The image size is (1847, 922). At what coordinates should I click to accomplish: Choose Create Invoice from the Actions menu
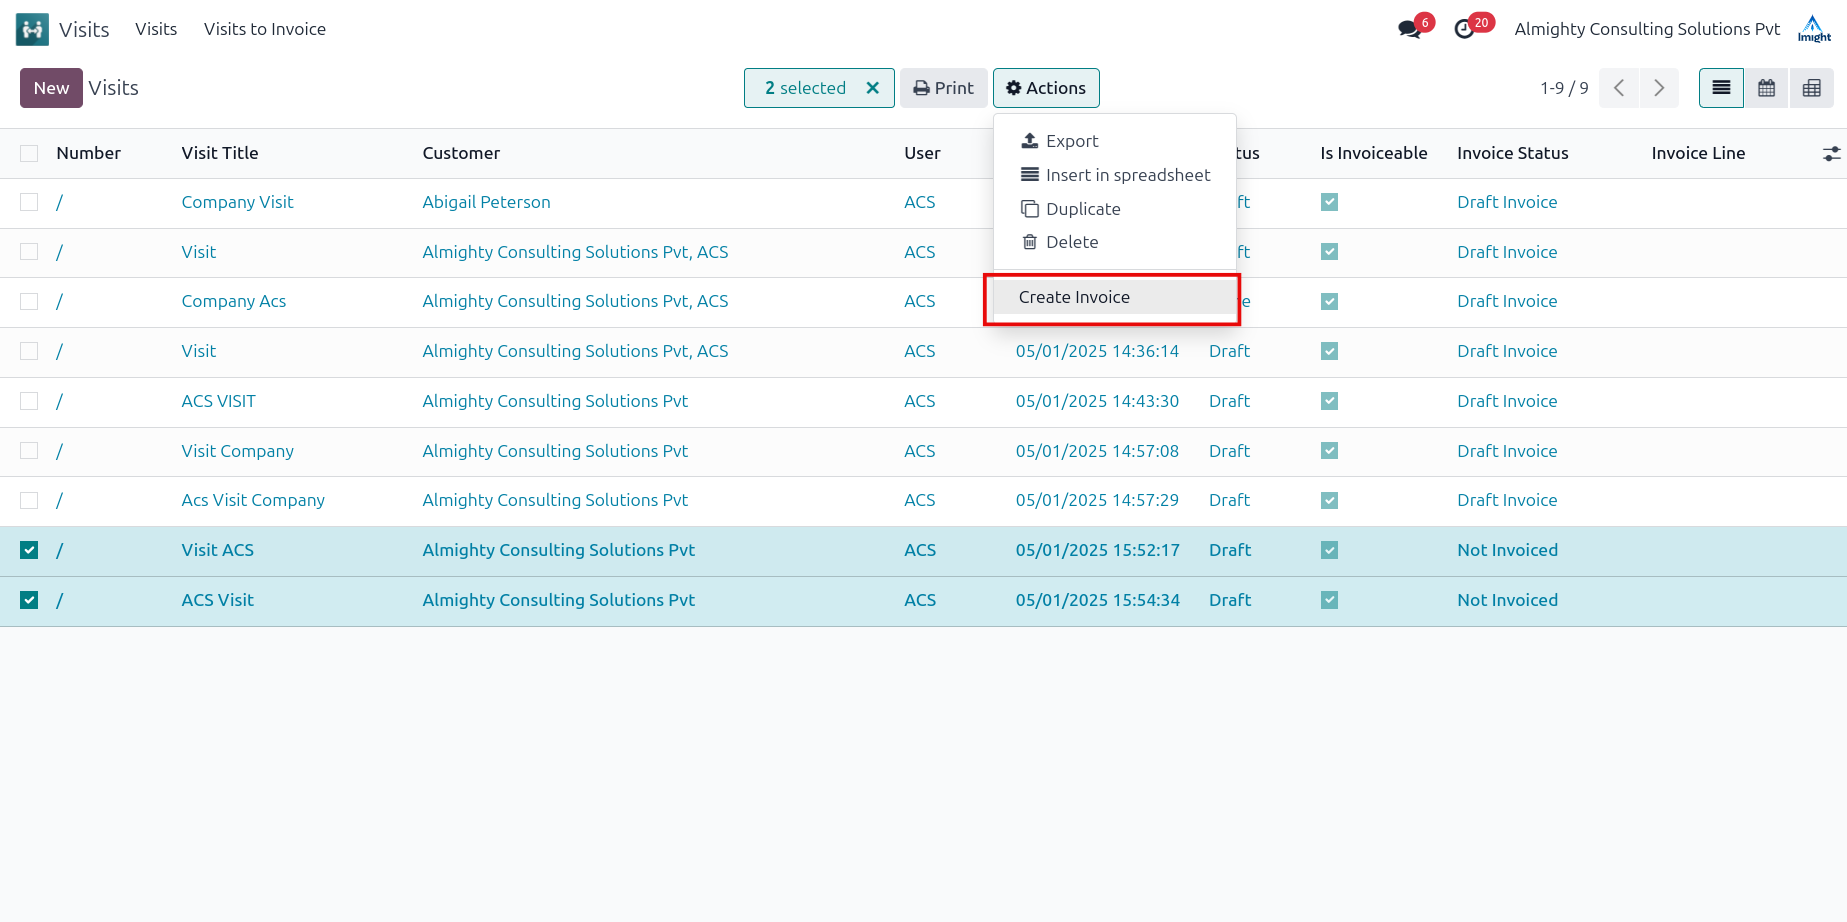pos(1074,297)
